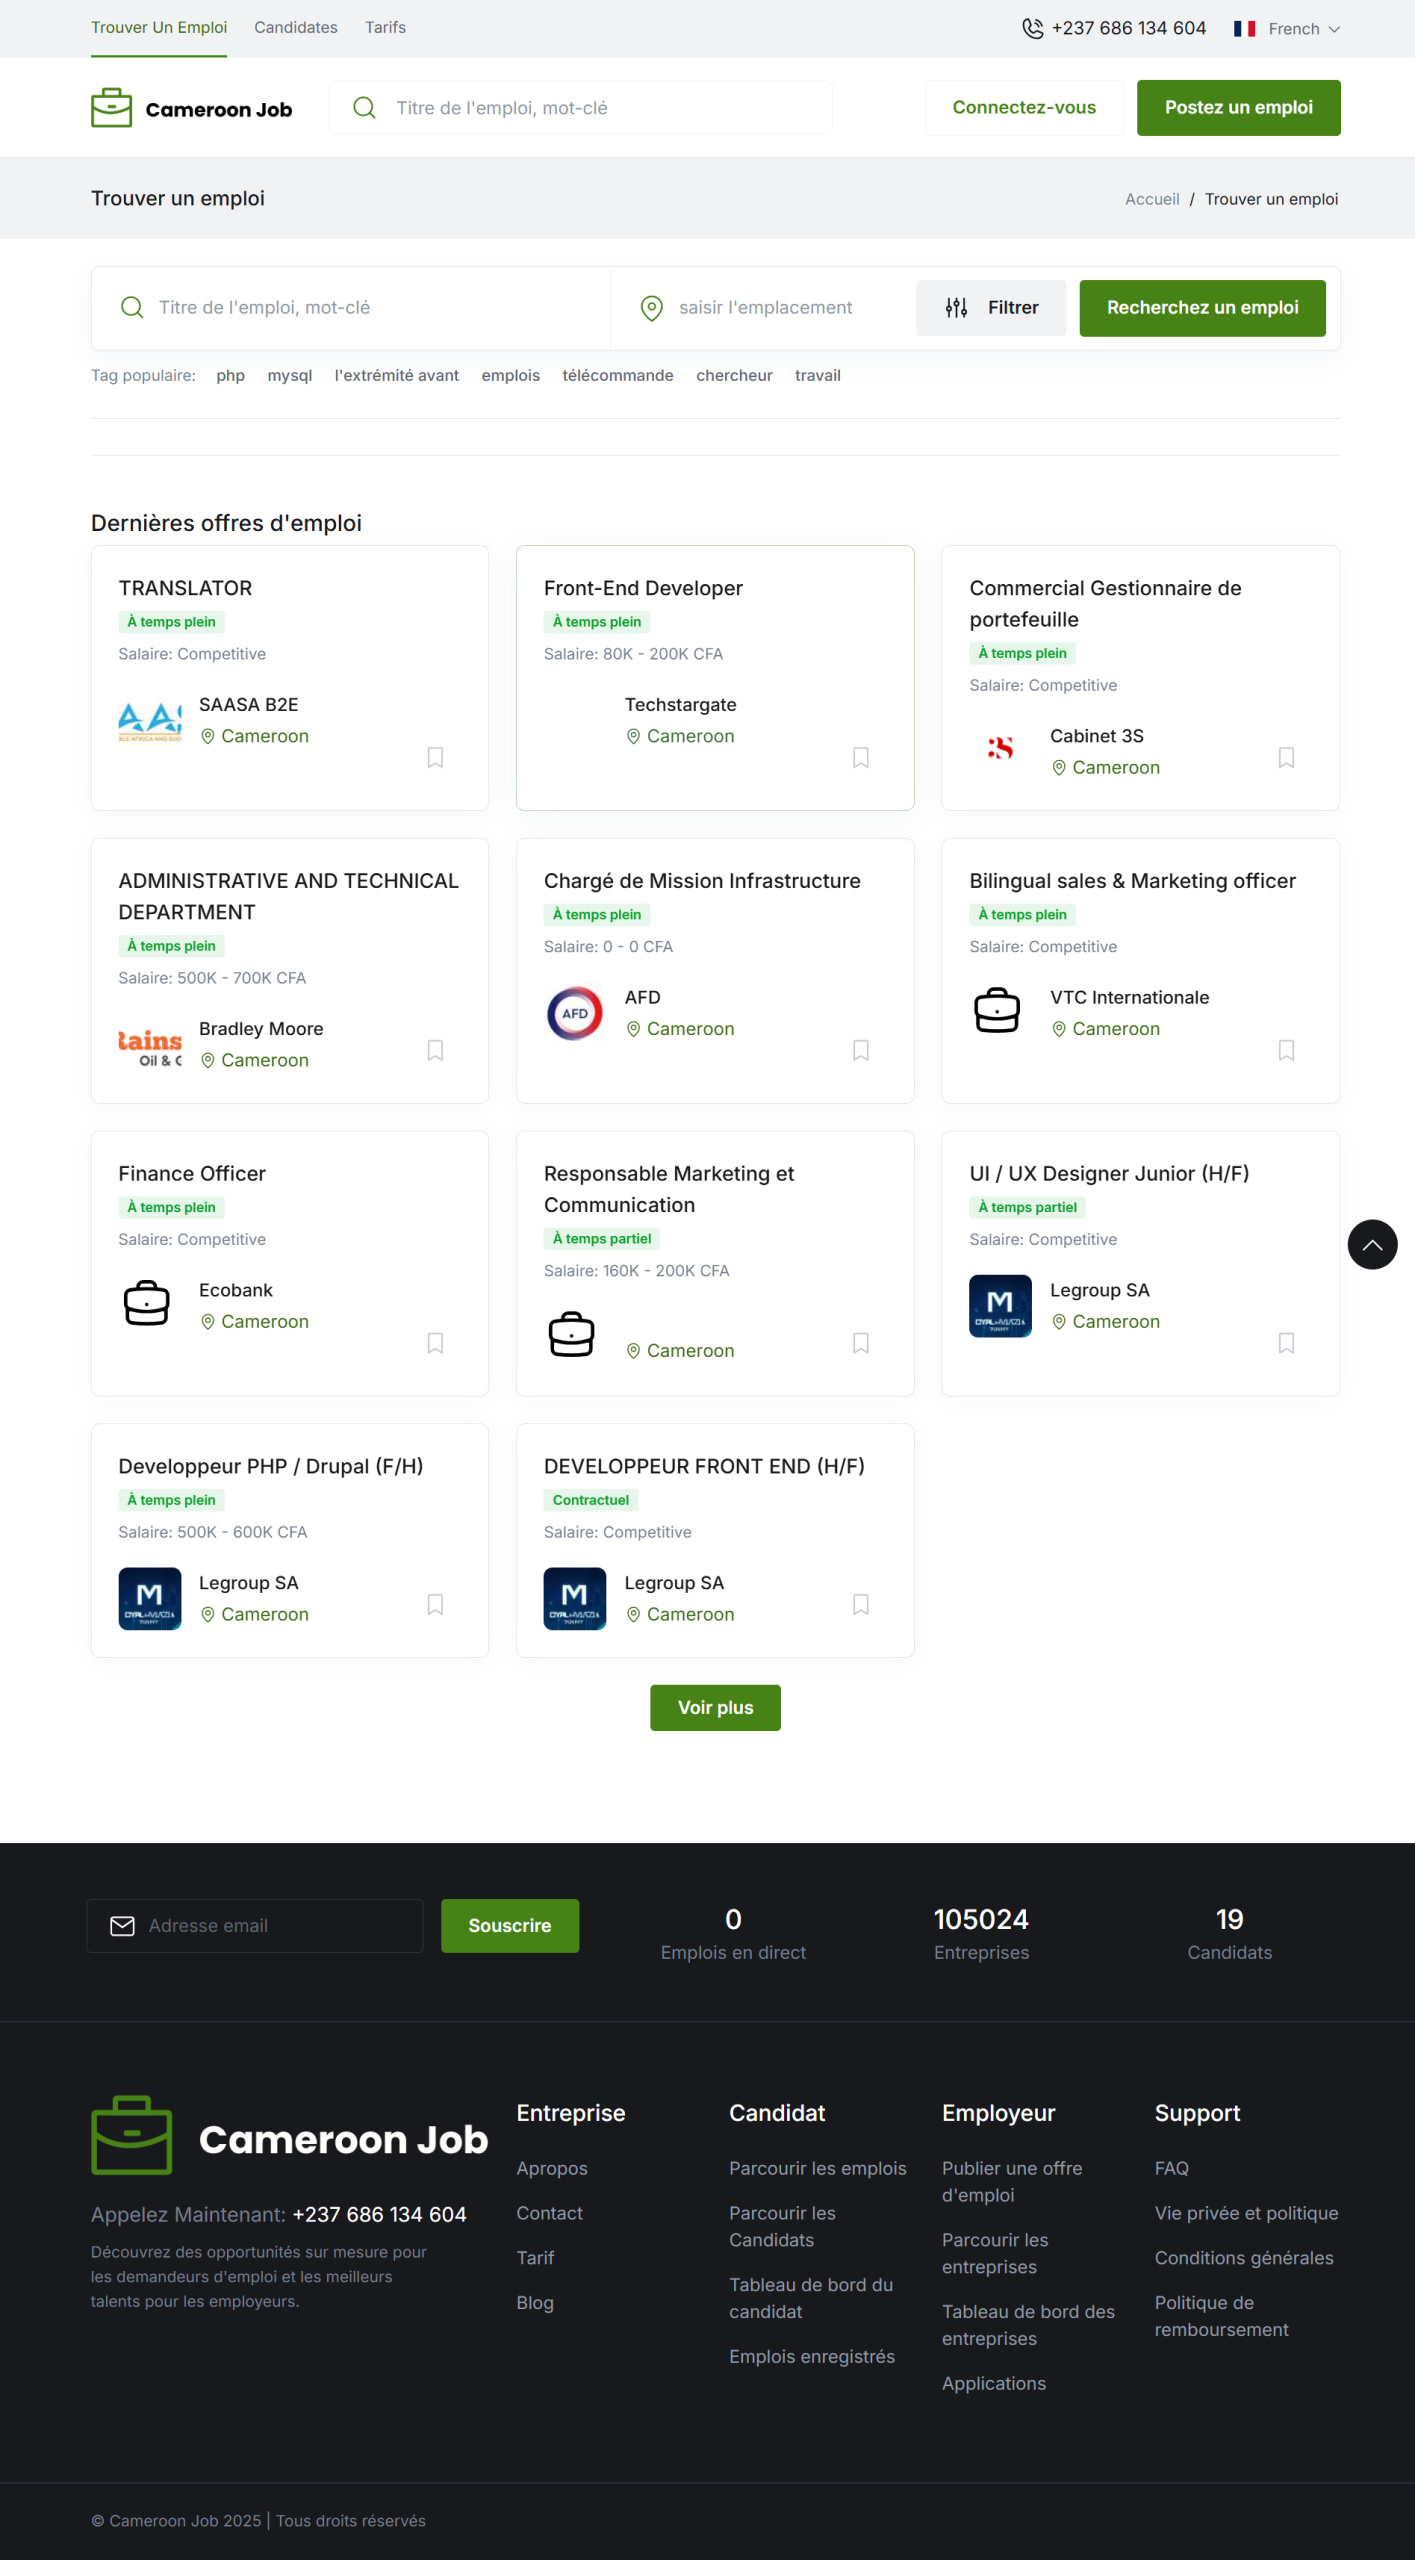The image size is (1415, 2560).
Task: Click the SAASA B2E company logo
Action: coord(150,721)
